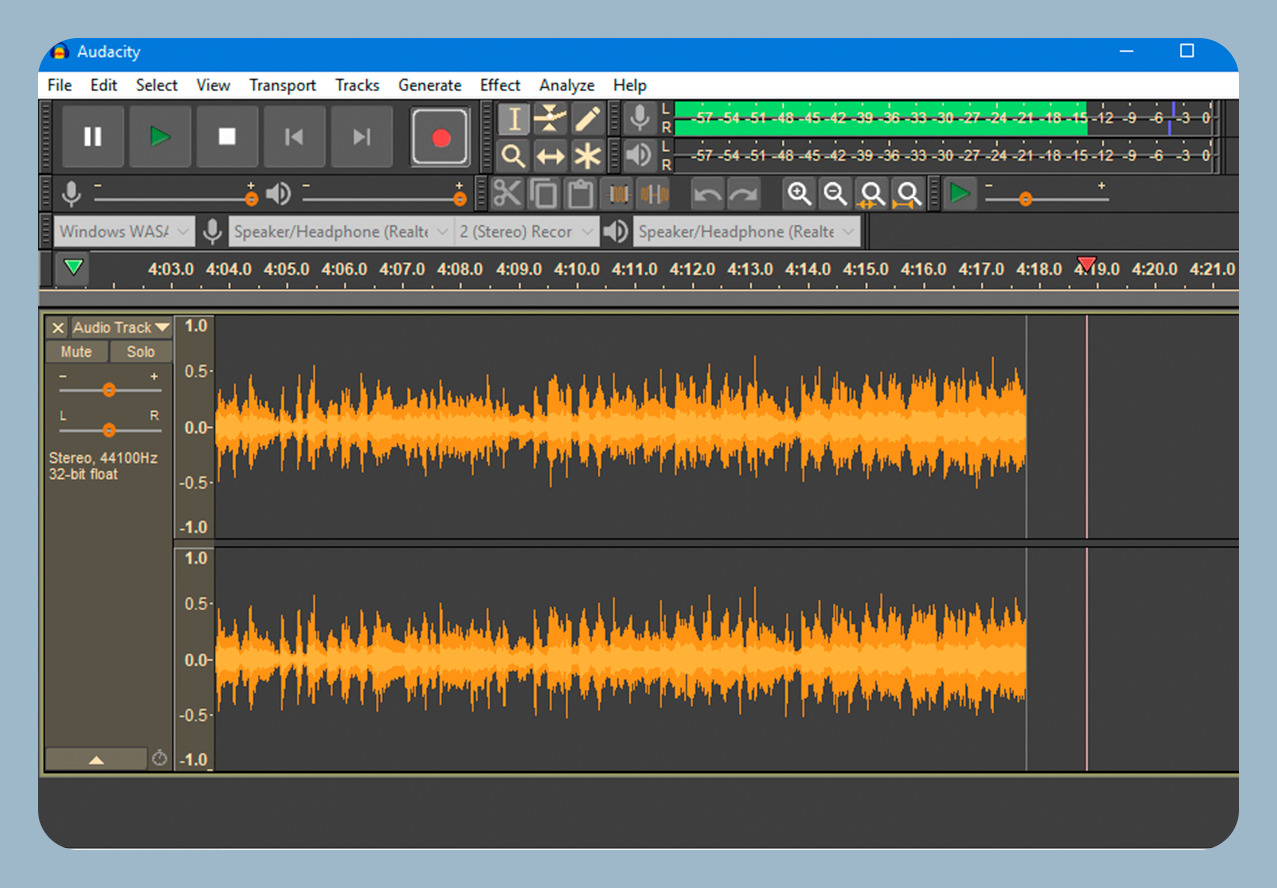Open the Transport menu
This screenshot has width=1277, height=888.
tap(283, 85)
